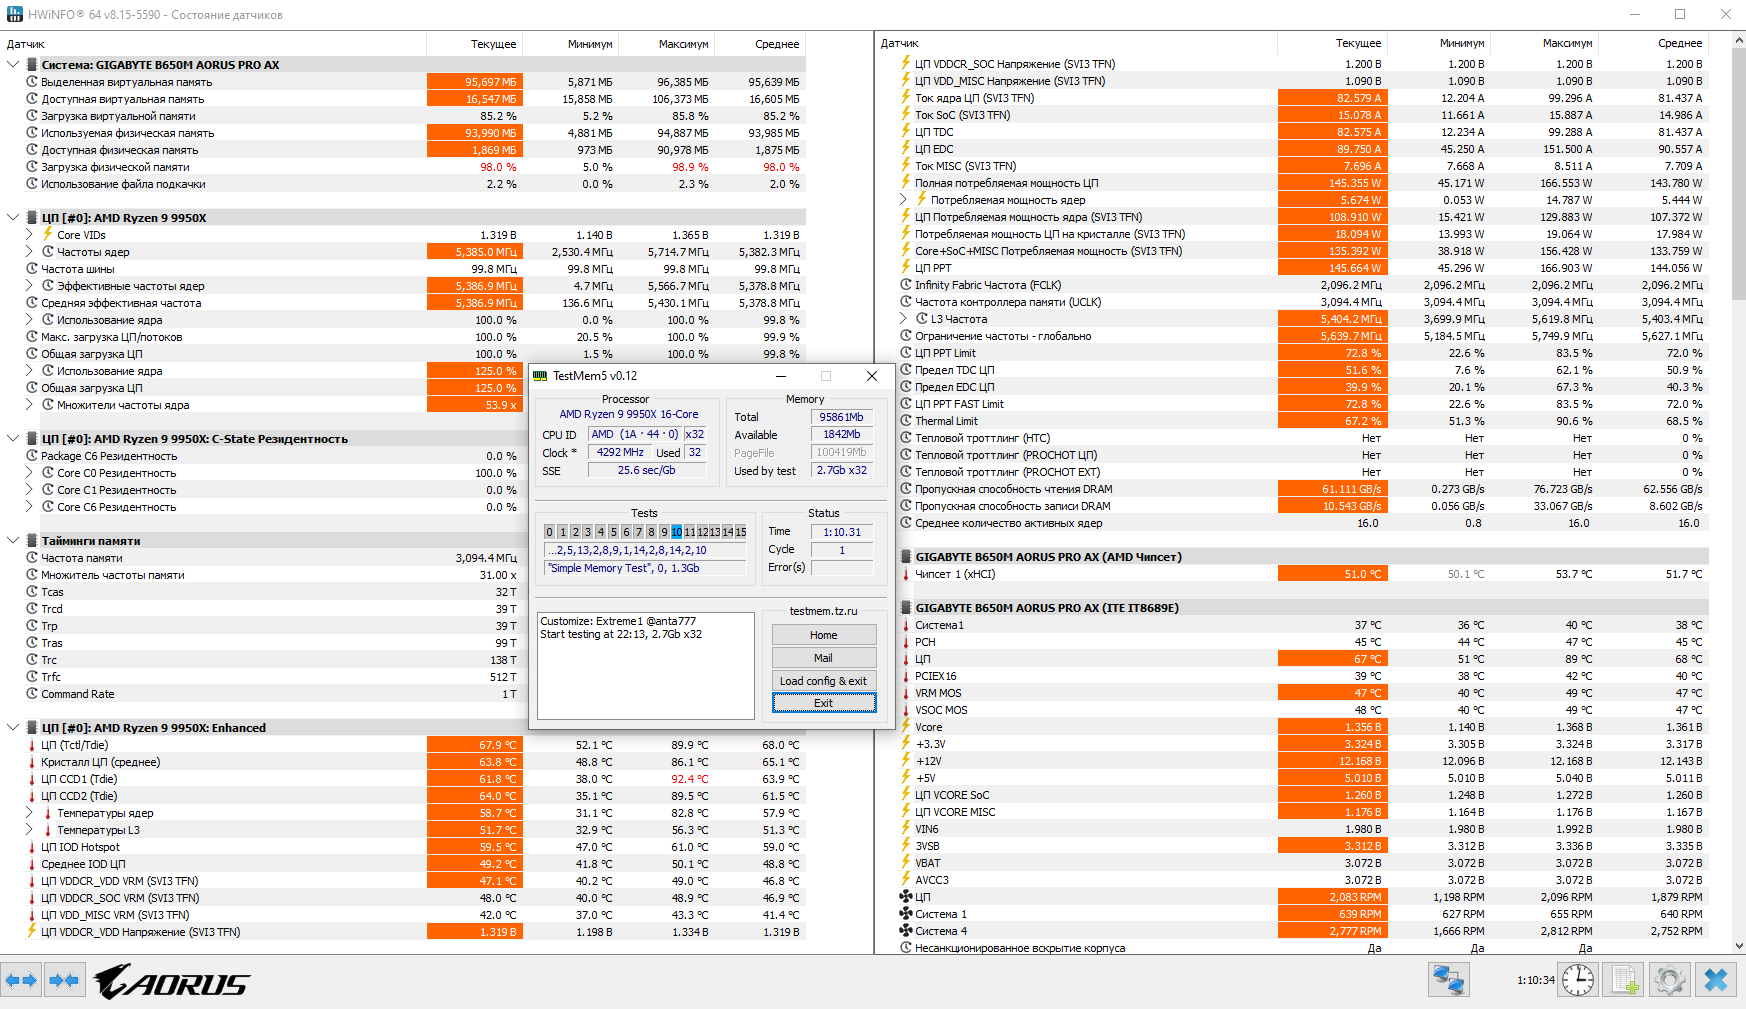1746x1009 pixels.
Task: Click clock icon beside Command Rate
Action: 32,694
